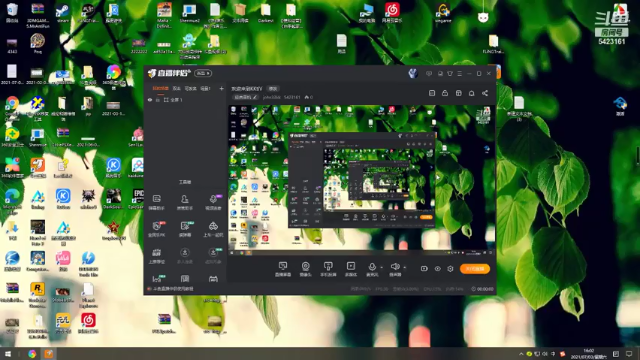Select the white cat face desktop widget
Viewport: 640px width, 360px height.
tap(483, 17)
